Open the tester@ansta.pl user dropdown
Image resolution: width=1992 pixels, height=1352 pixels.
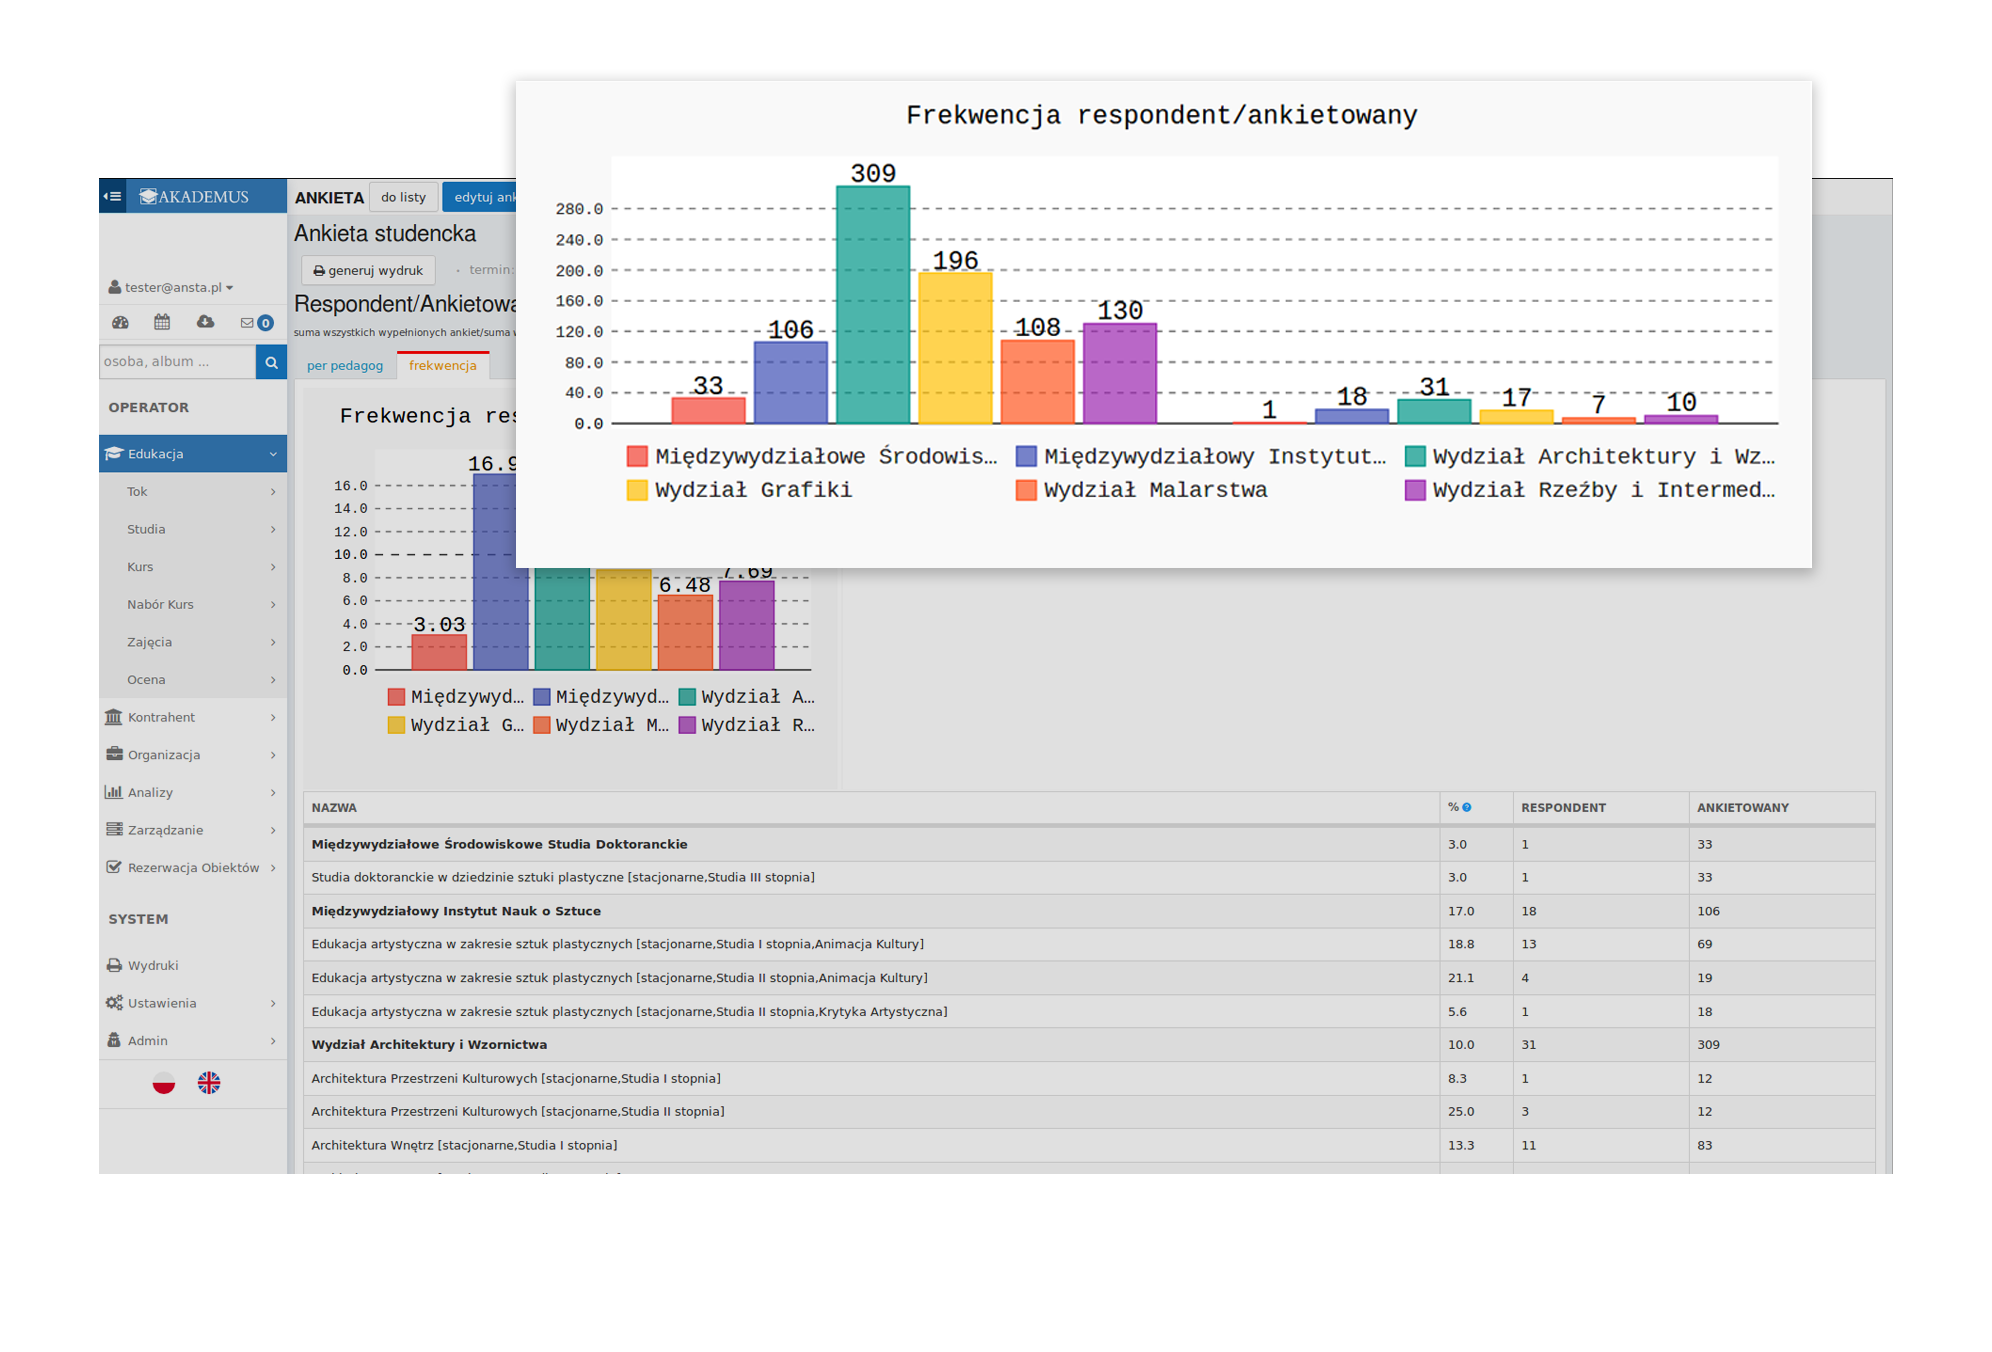178,287
